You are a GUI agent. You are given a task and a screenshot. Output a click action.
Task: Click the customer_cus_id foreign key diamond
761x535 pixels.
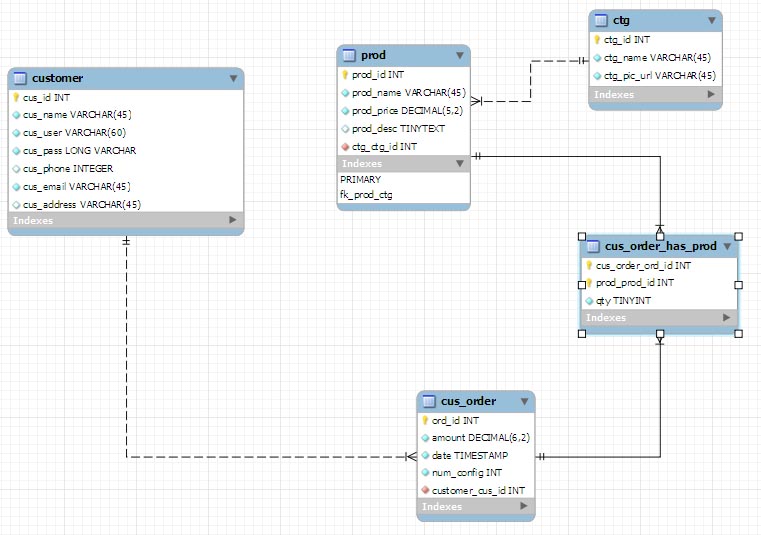tap(425, 490)
